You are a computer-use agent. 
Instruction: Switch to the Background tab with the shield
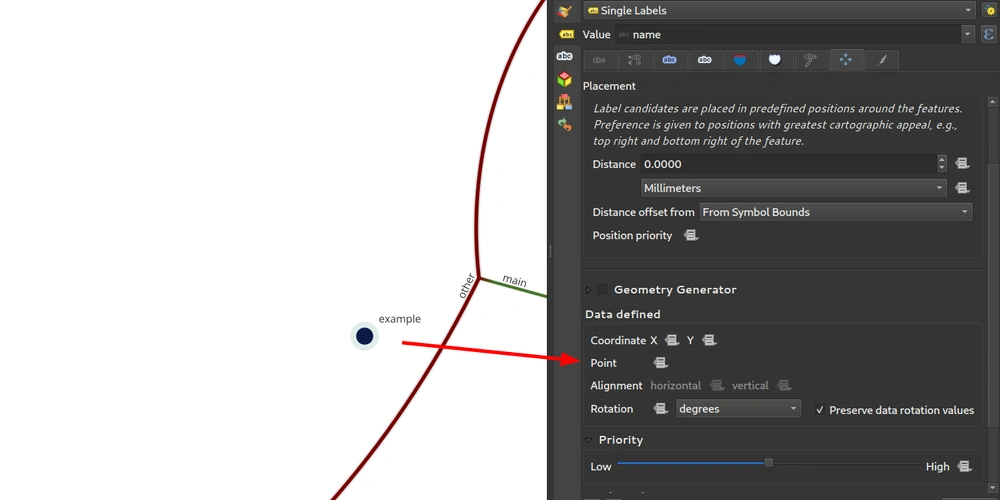click(x=740, y=60)
